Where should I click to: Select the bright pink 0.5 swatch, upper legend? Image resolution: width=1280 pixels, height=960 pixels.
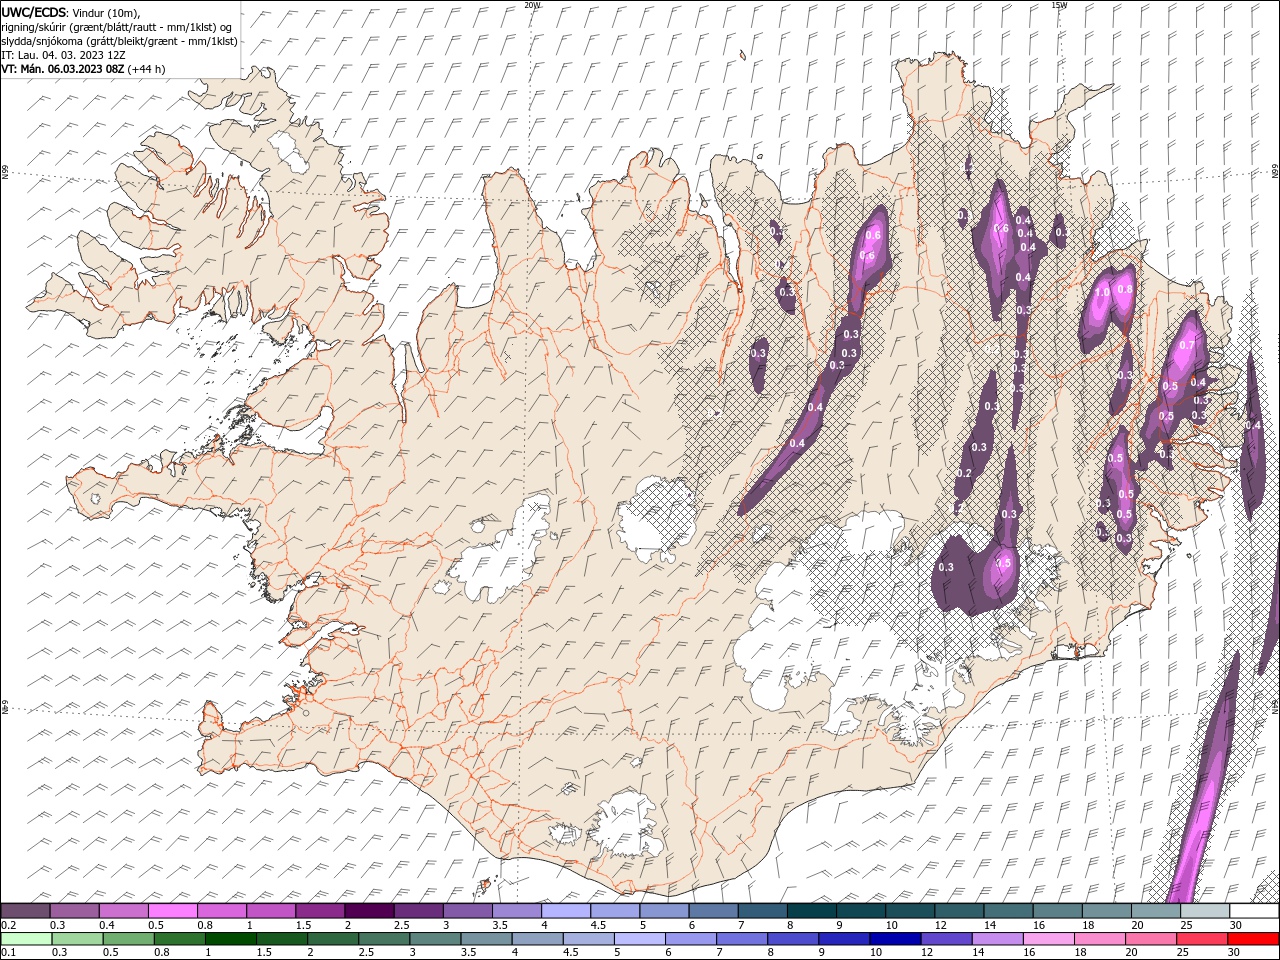coord(172,911)
